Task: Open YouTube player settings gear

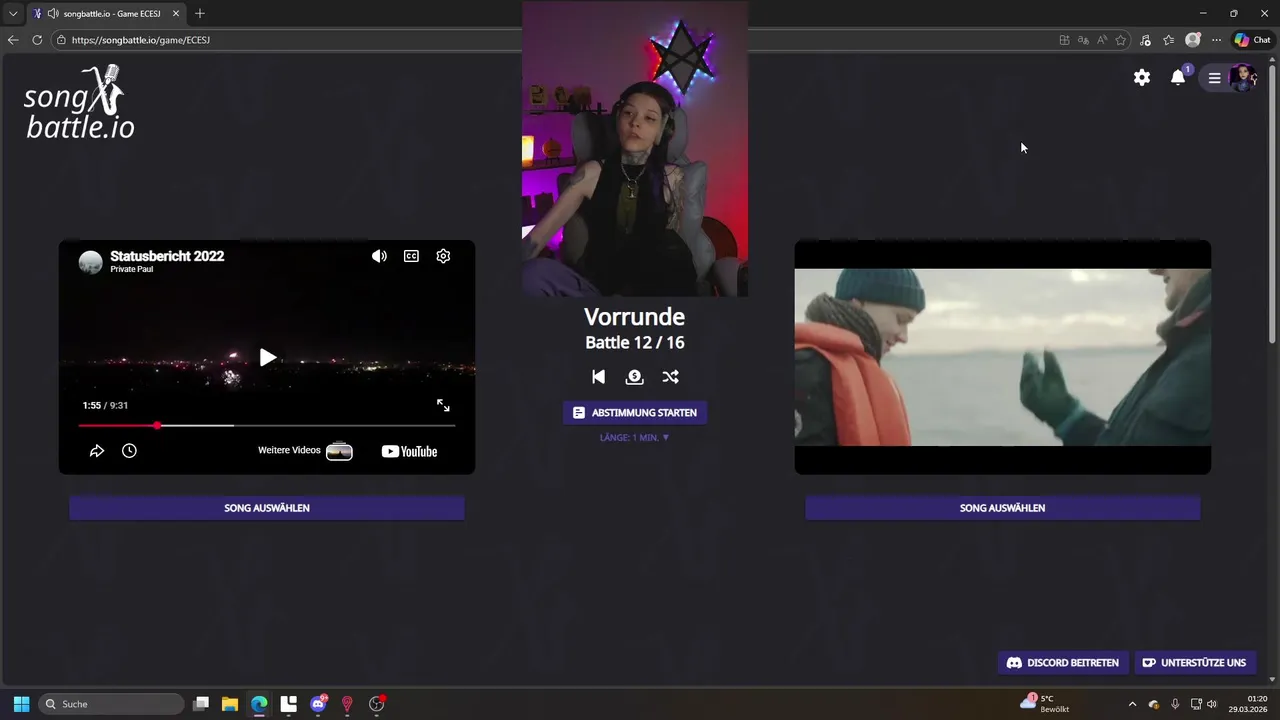Action: pos(443,256)
